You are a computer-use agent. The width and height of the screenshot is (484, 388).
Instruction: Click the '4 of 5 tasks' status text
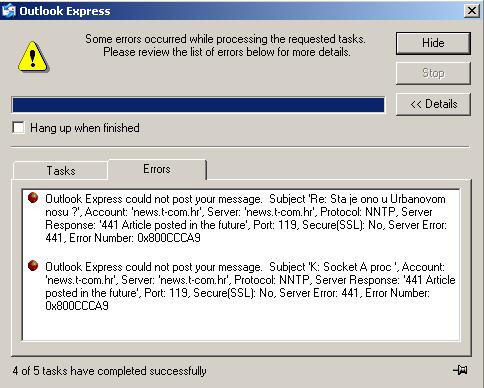(109, 371)
